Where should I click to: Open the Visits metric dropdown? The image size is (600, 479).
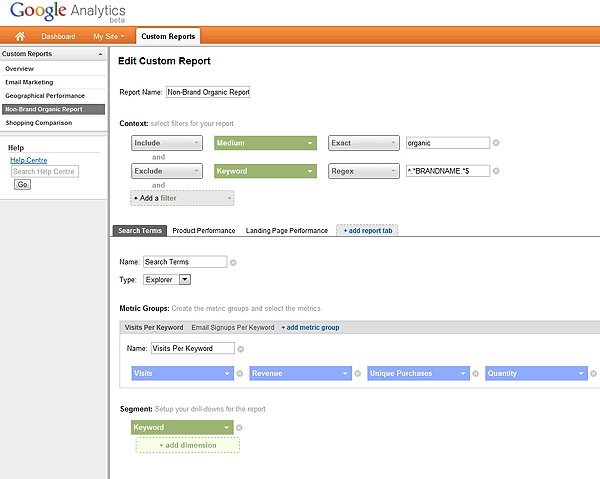click(183, 373)
